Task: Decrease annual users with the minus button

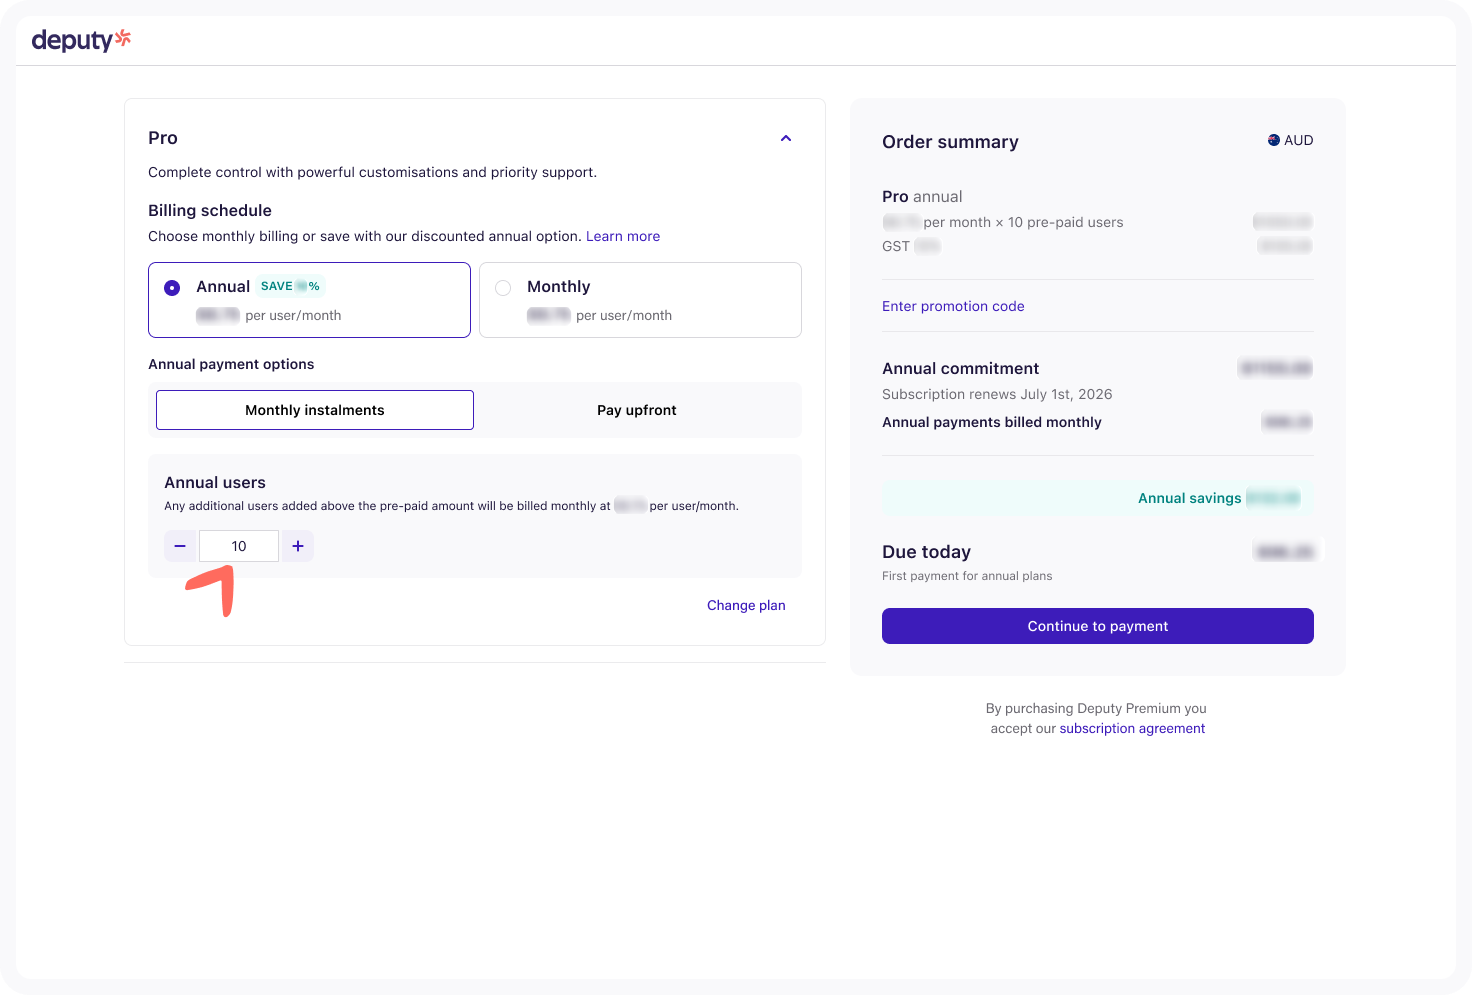Action: [180, 546]
